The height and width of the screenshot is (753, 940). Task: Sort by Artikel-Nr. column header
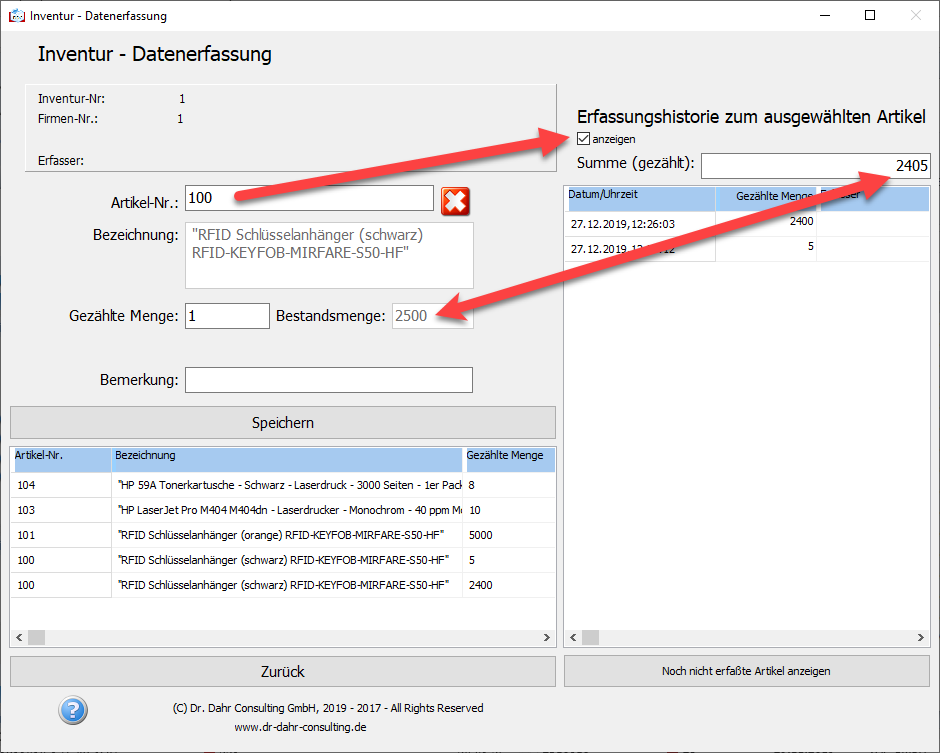pyautogui.click(x=60, y=457)
